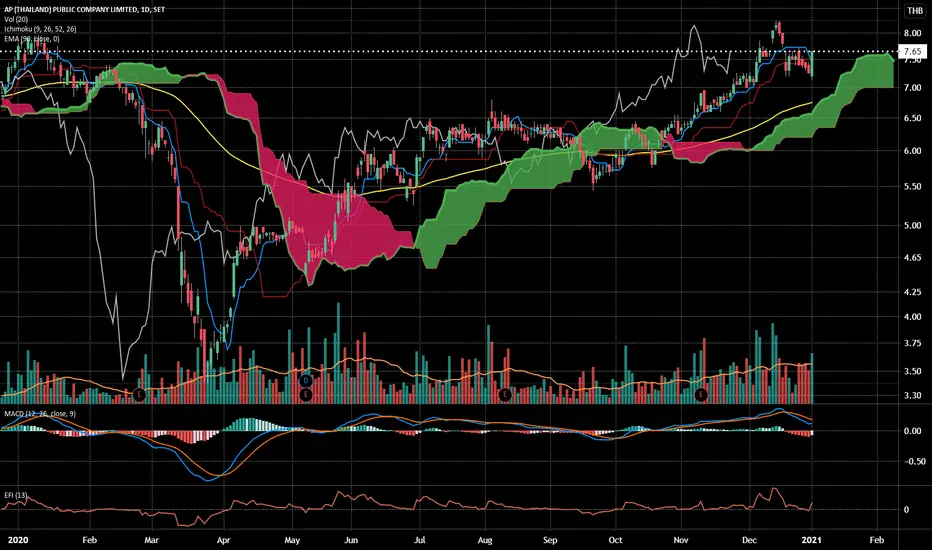Select the Vol (20) indicator legend
Image resolution: width=932 pixels, height=550 pixels.
pyautogui.click(x=15, y=19)
